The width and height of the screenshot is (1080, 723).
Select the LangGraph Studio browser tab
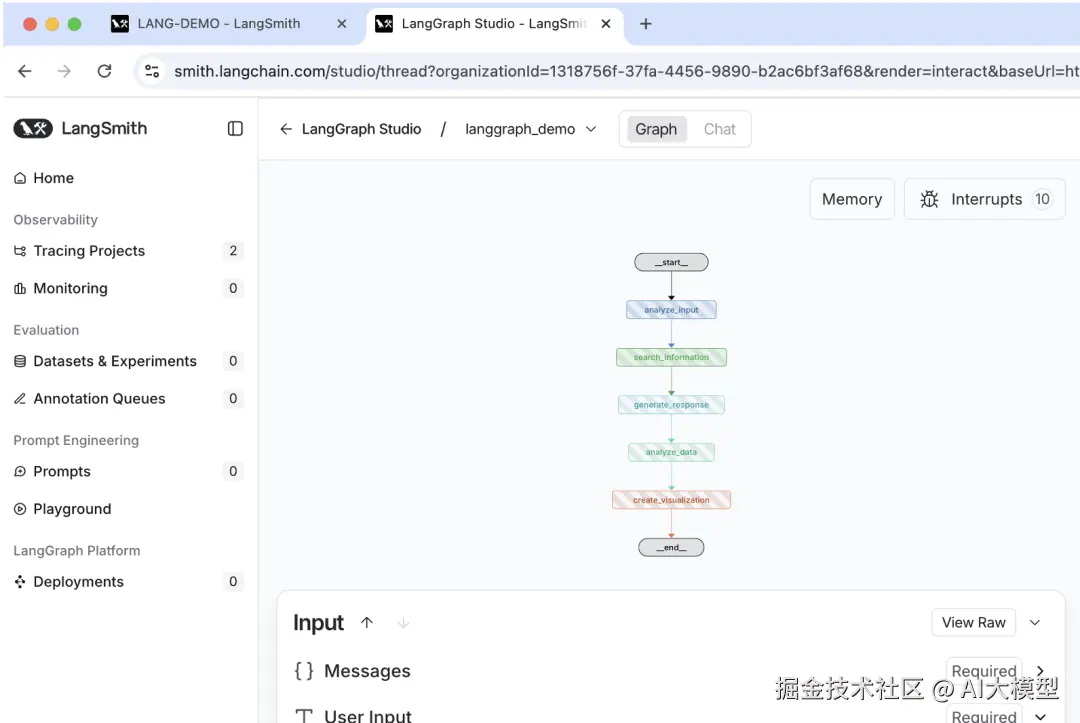(x=493, y=23)
